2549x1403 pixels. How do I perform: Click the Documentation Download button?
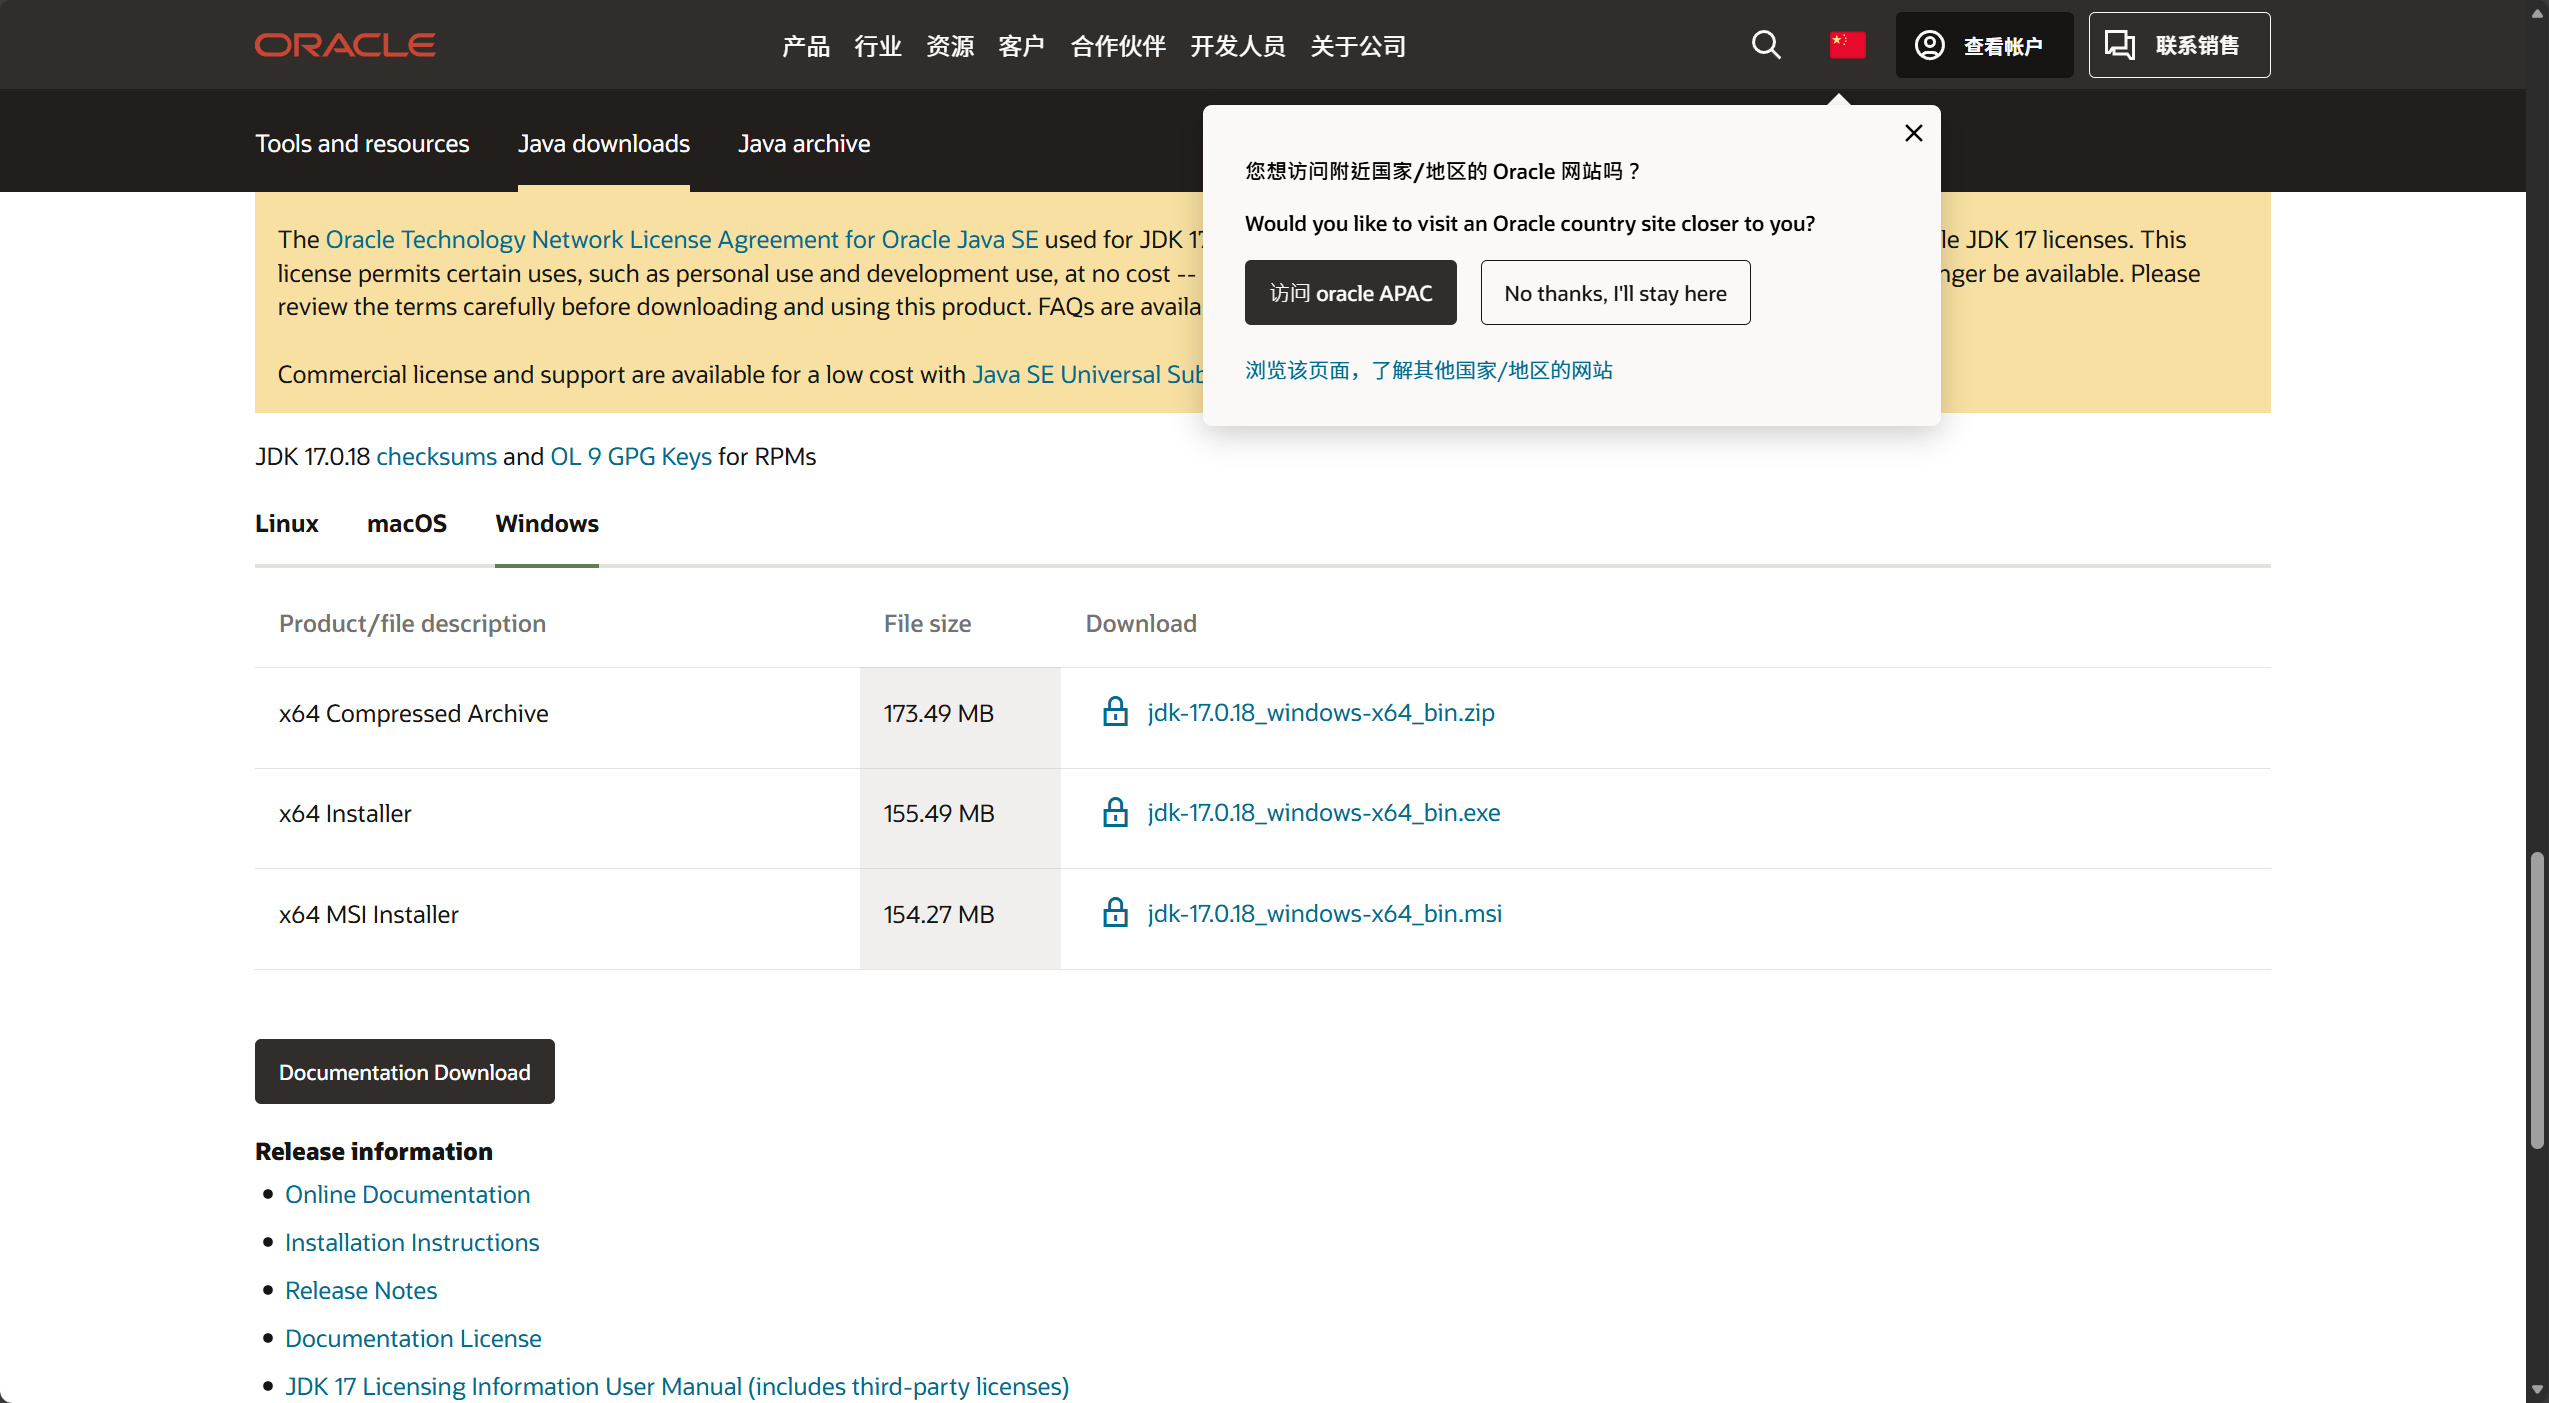click(404, 1072)
